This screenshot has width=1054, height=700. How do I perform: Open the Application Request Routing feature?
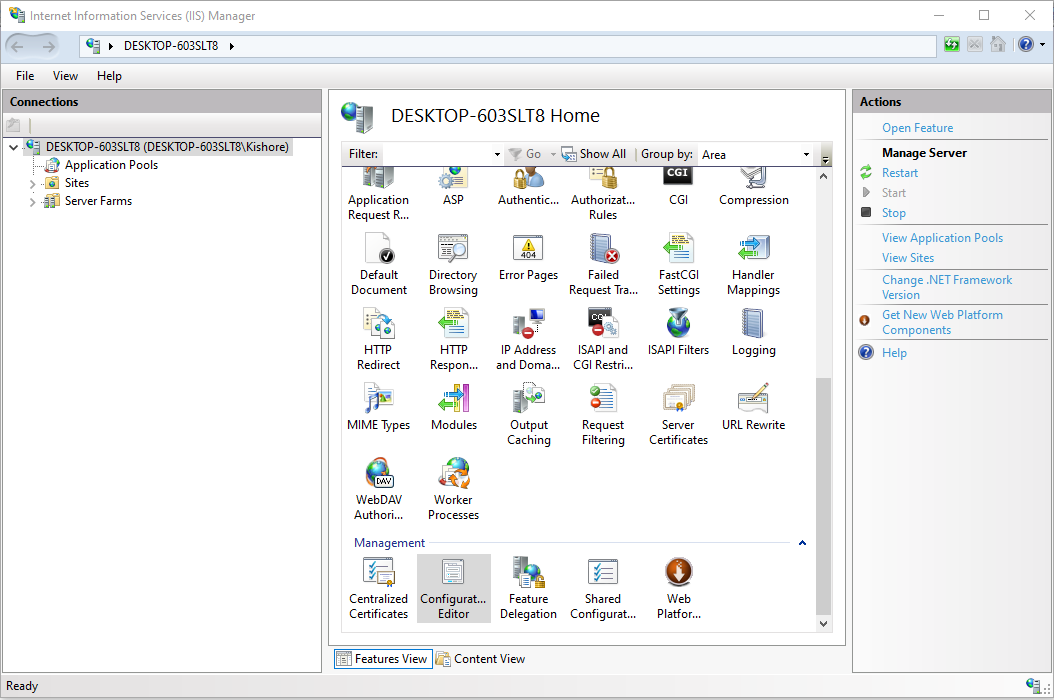click(378, 194)
